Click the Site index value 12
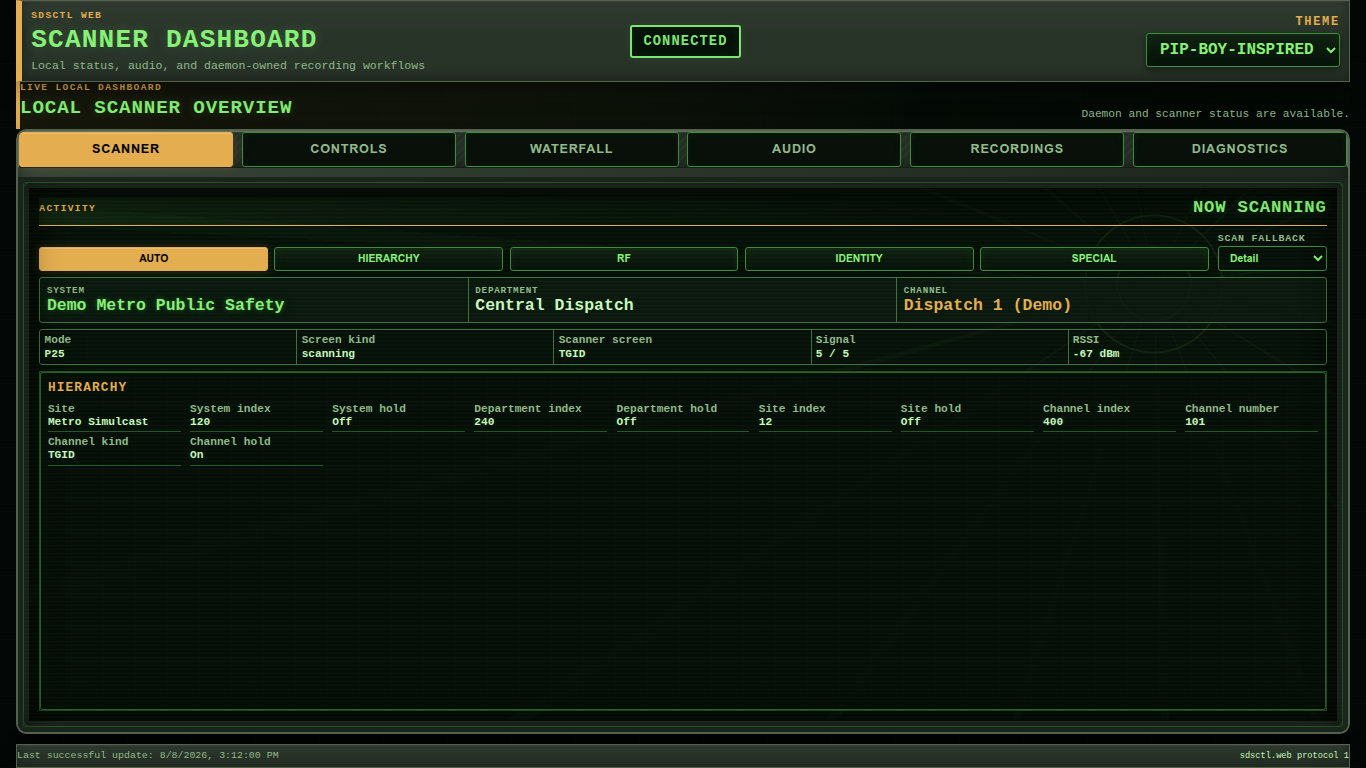 pos(765,422)
